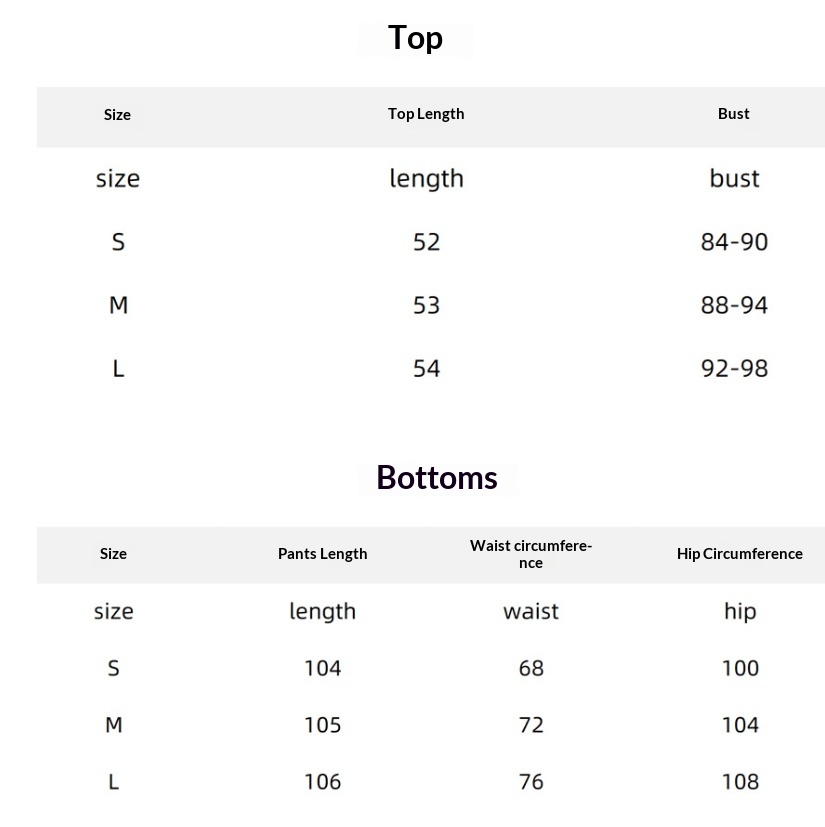This screenshot has height=827, width=825.
Task: Select the "Bust" column header
Action: point(733,114)
